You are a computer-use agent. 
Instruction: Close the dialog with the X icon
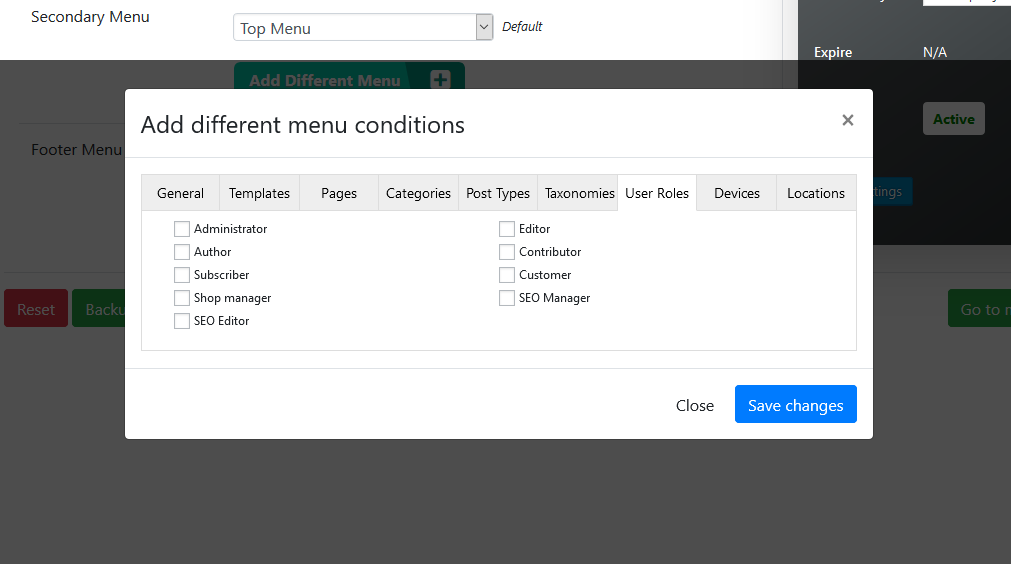[847, 120]
